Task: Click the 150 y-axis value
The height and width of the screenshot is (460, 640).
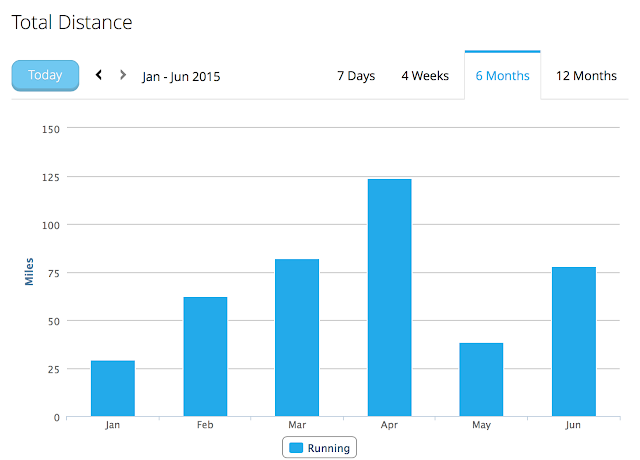Action: (x=51, y=129)
